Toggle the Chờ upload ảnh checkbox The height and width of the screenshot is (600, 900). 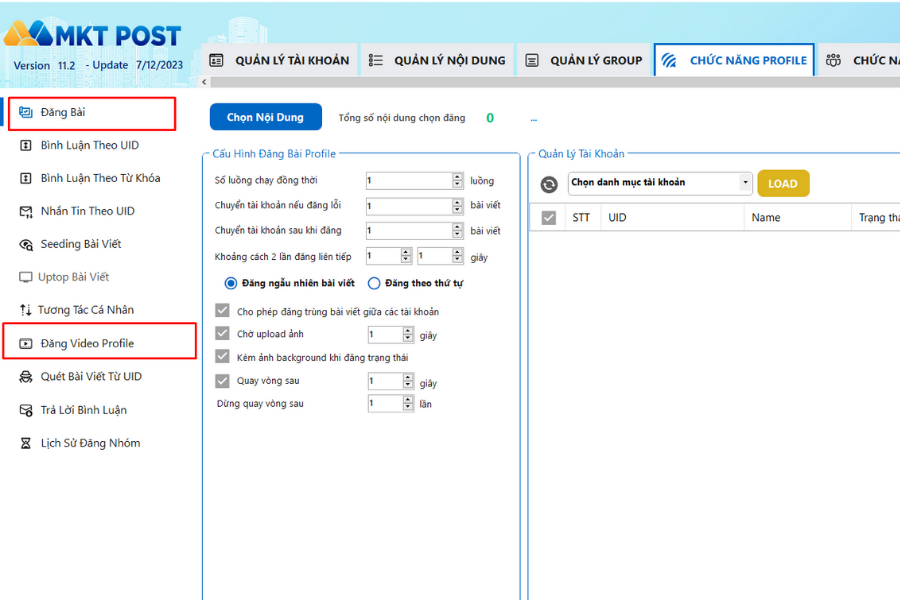click(x=223, y=334)
